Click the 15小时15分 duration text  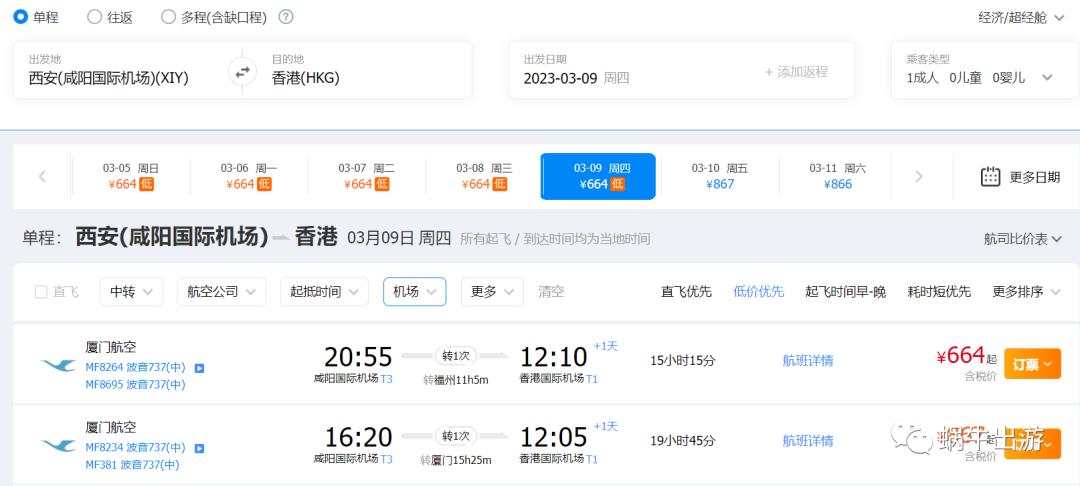(683, 360)
